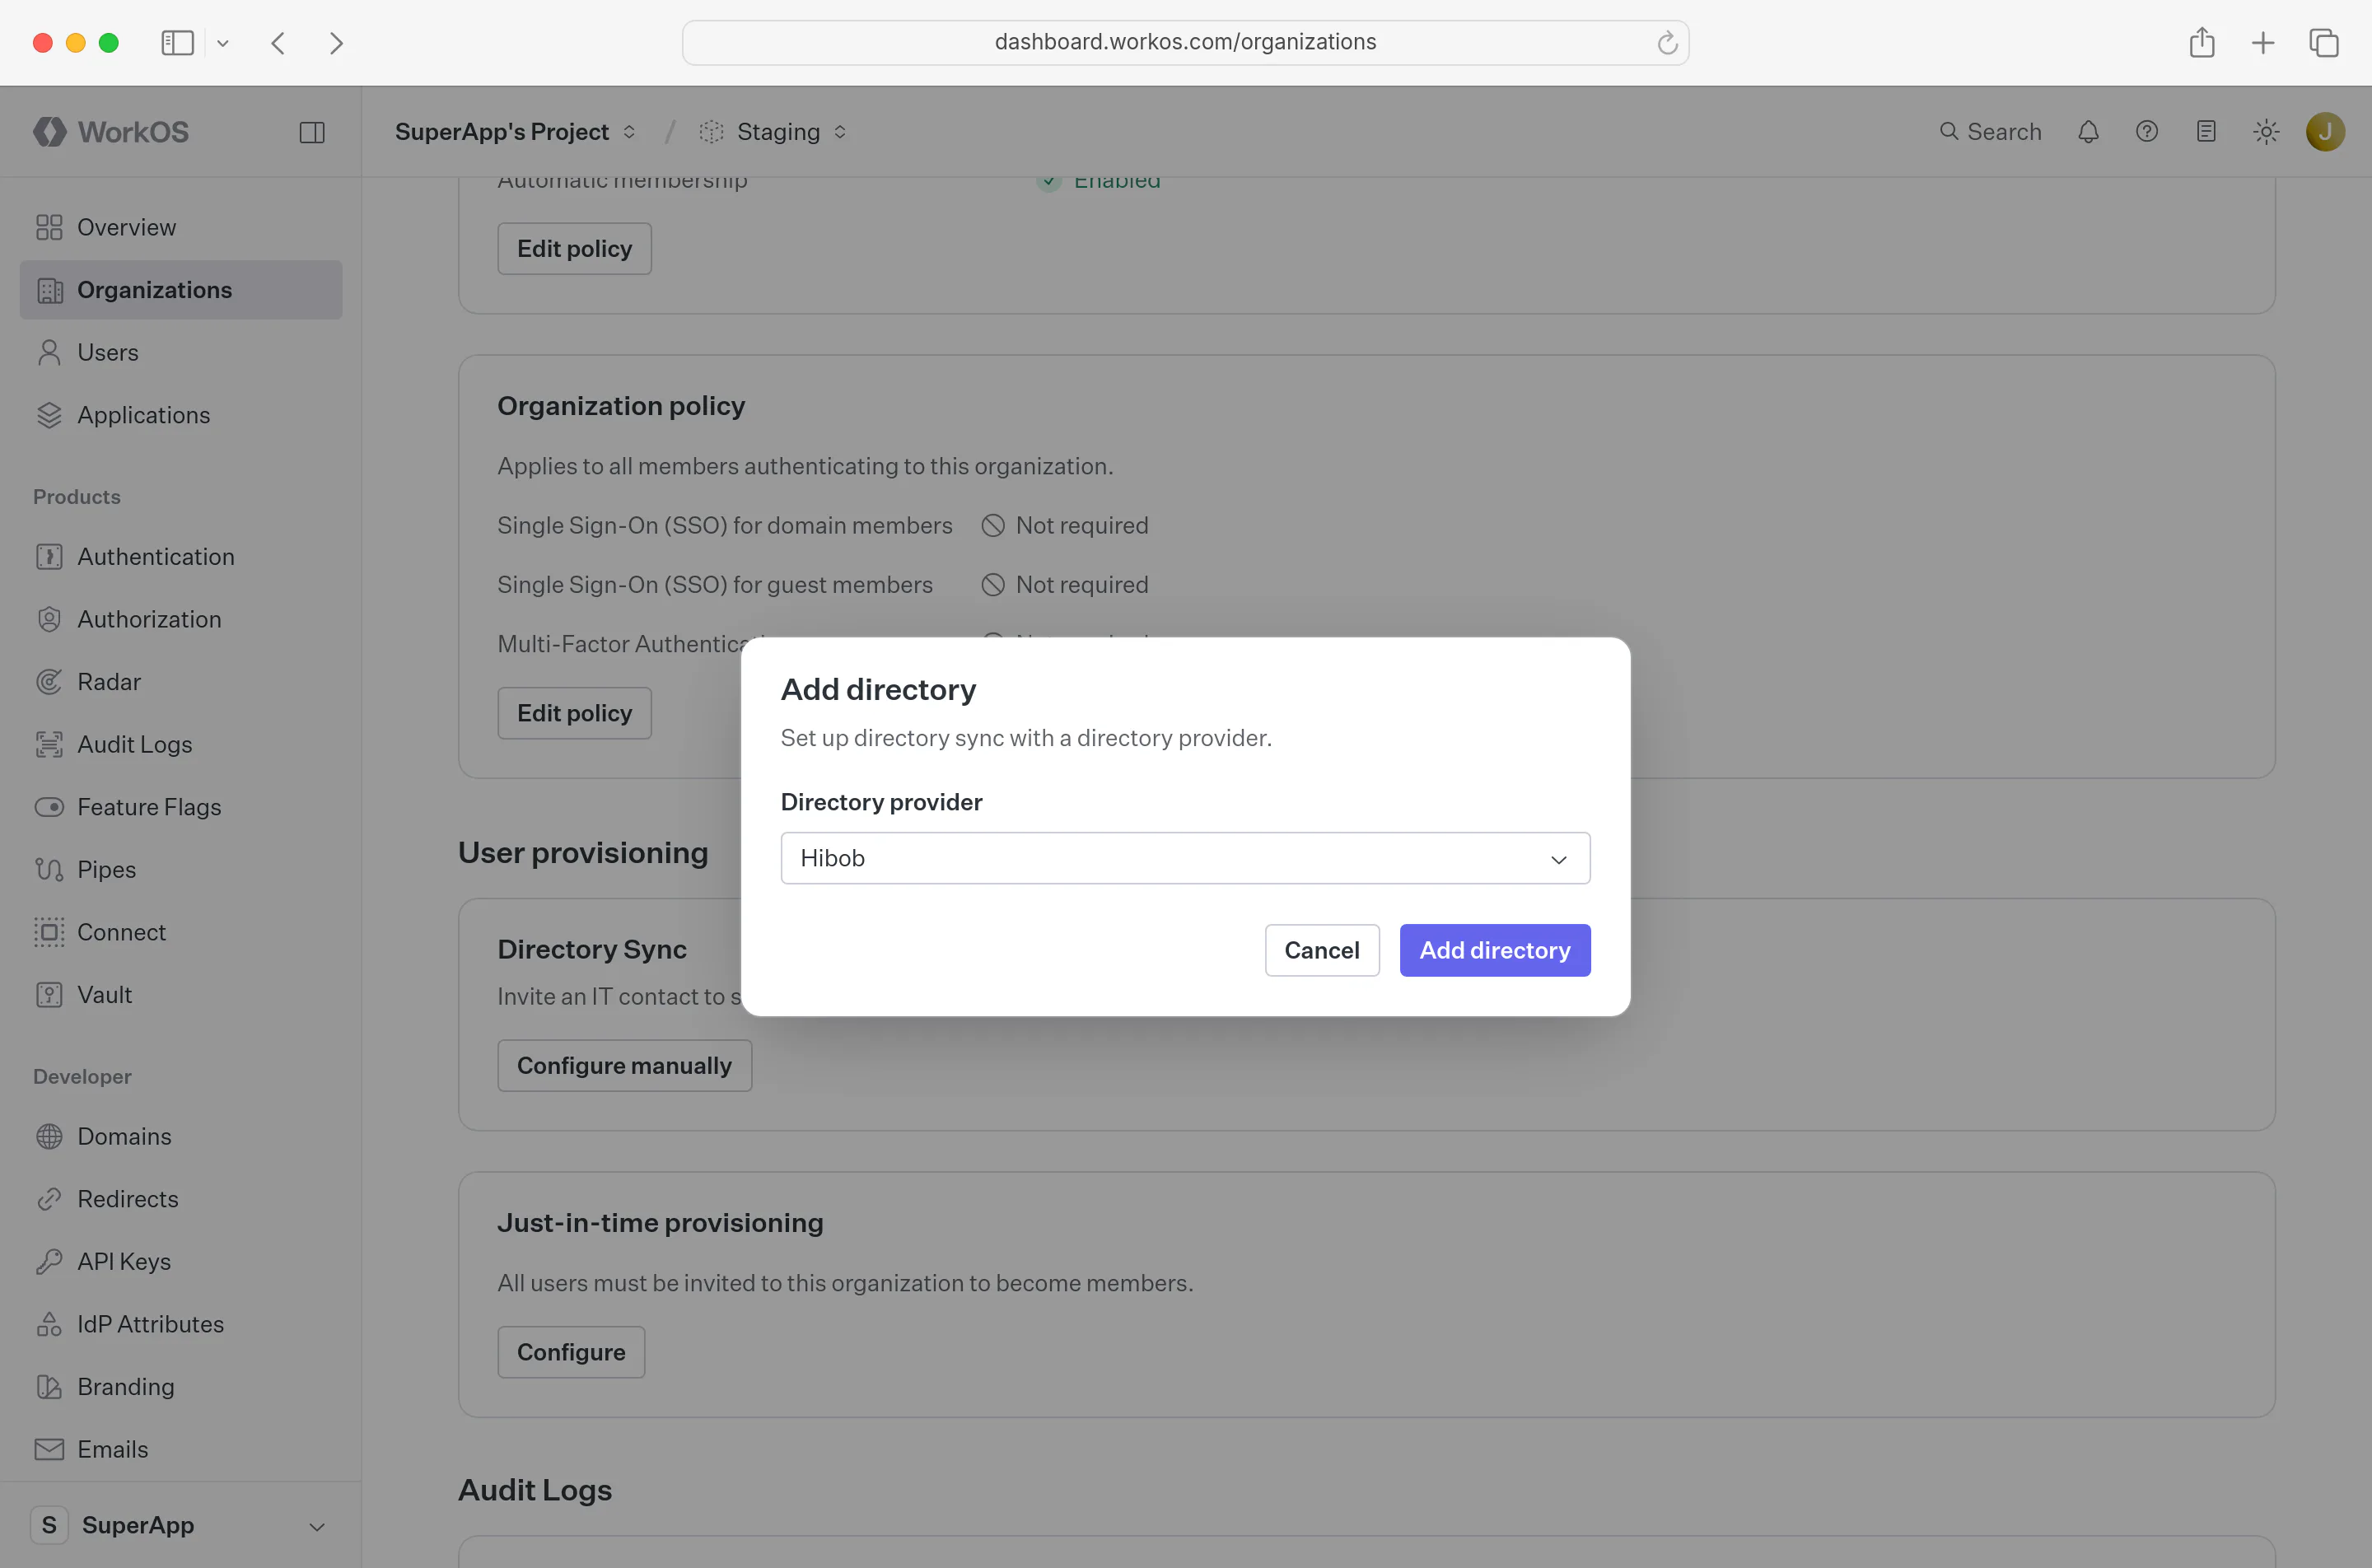The width and height of the screenshot is (2372, 1568).
Task: Click the WorkOS logo
Action: click(111, 131)
